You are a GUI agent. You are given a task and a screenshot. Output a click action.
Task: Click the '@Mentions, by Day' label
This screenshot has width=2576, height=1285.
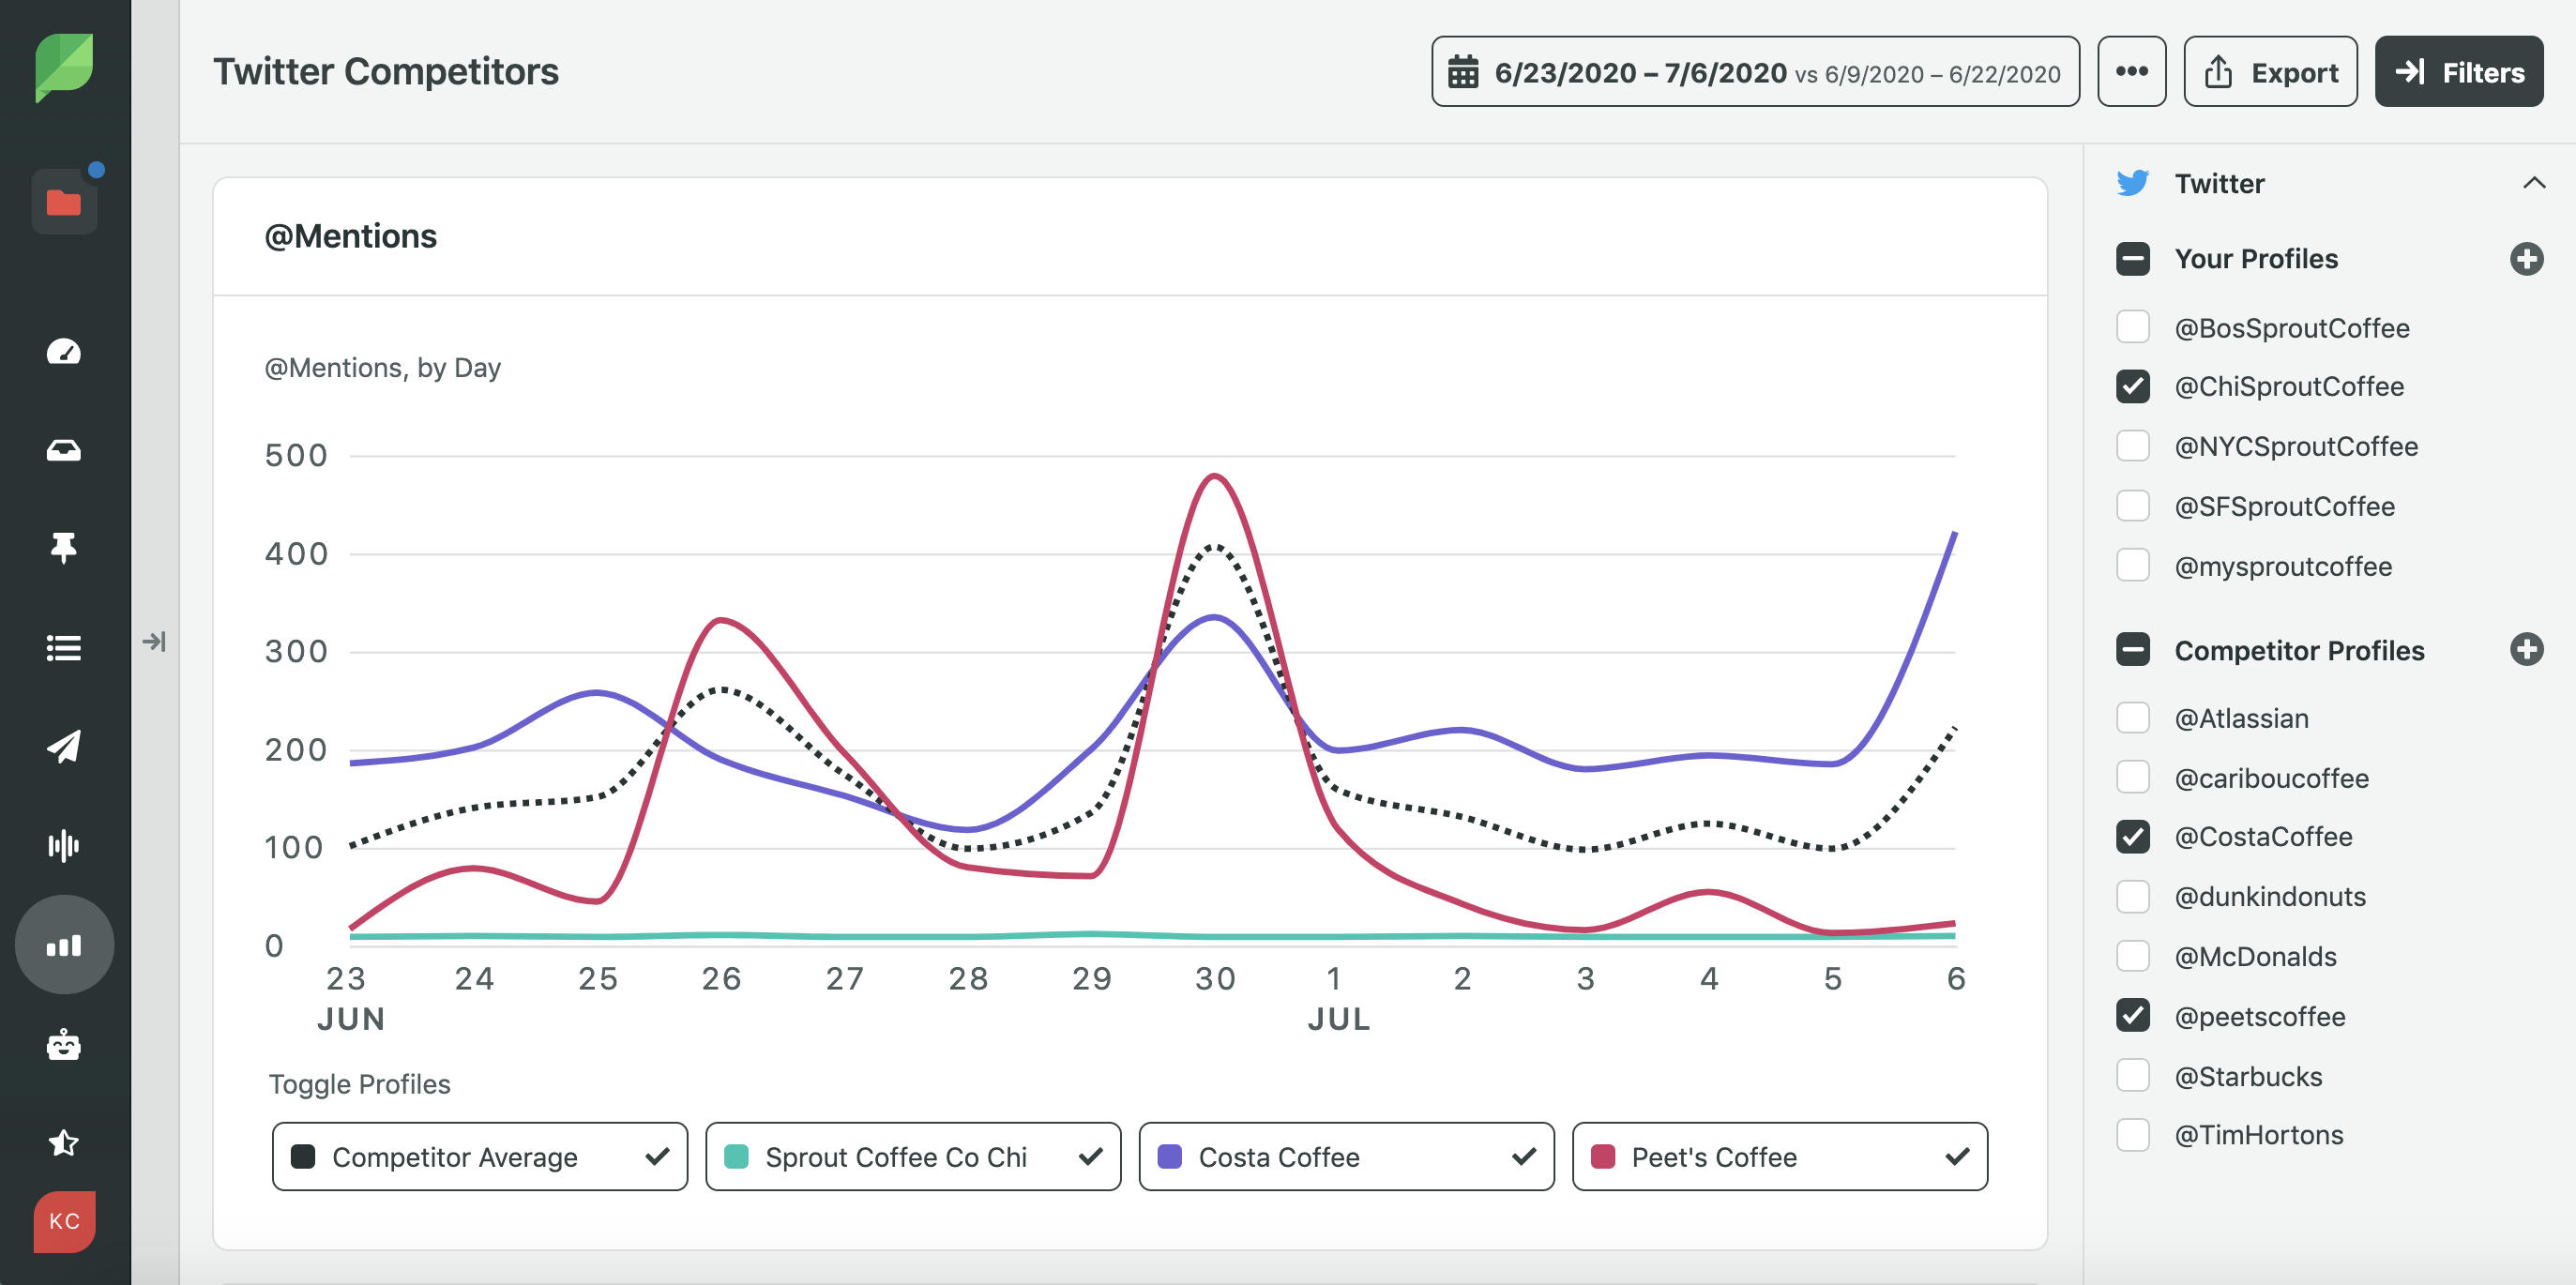(x=382, y=368)
